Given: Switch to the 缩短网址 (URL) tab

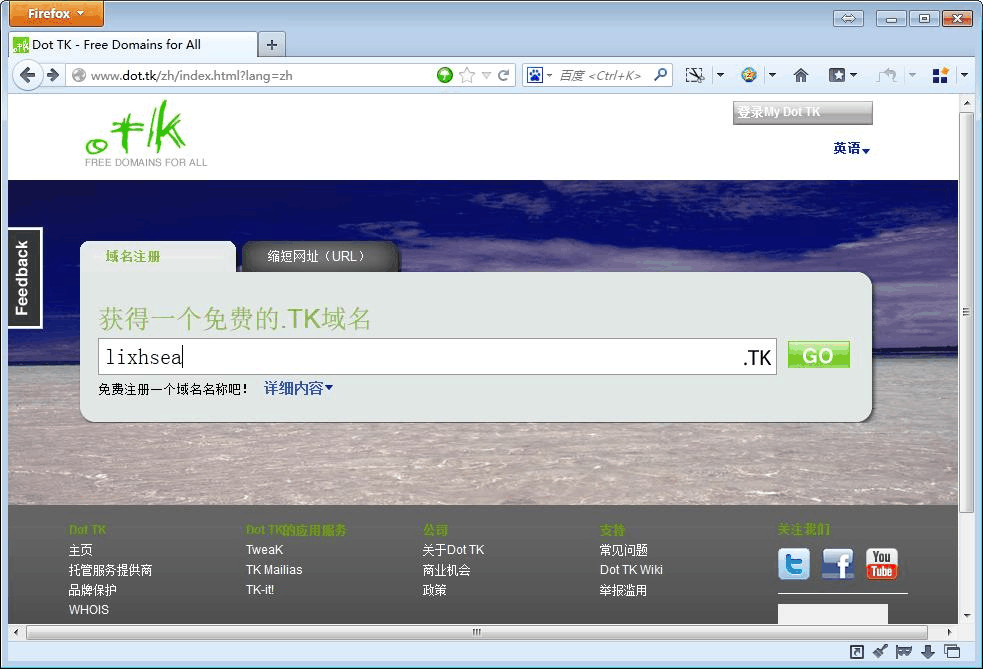Looking at the screenshot, I should pyautogui.click(x=318, y=256).
